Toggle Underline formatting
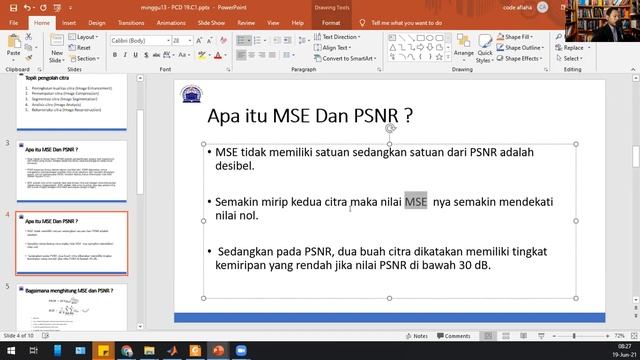 pyautogui.click(x=136, y=55)
